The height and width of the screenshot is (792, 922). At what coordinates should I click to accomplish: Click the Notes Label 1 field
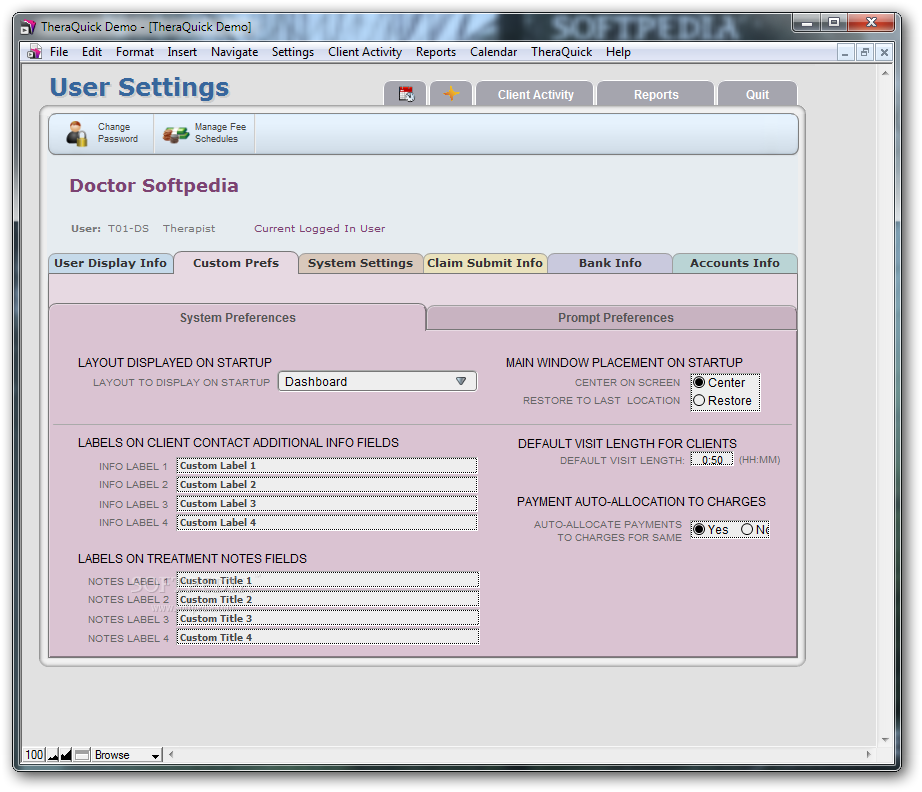(328, 580)
